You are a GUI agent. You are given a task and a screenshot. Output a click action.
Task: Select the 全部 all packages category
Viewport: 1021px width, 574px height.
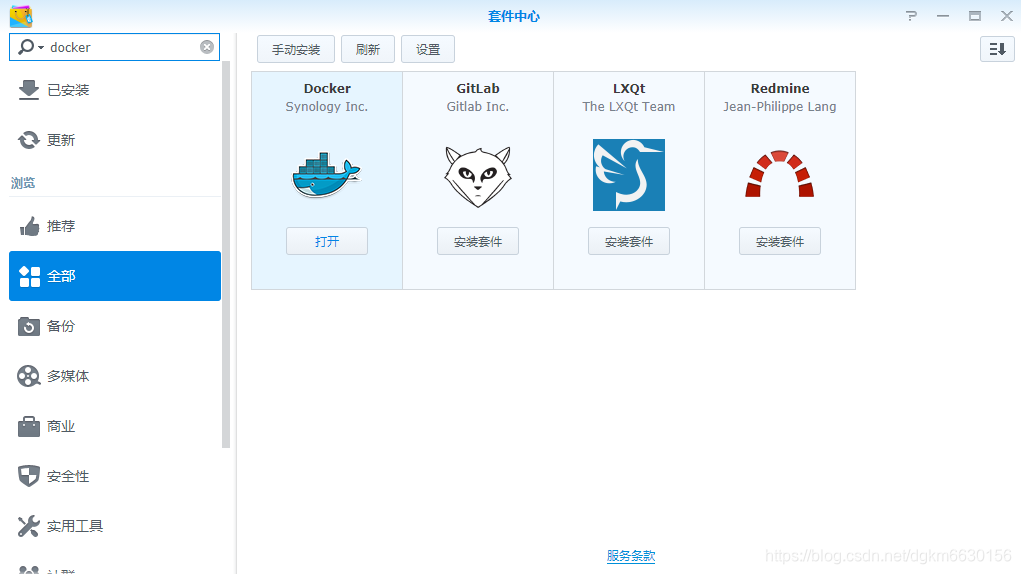pos(115,276)
